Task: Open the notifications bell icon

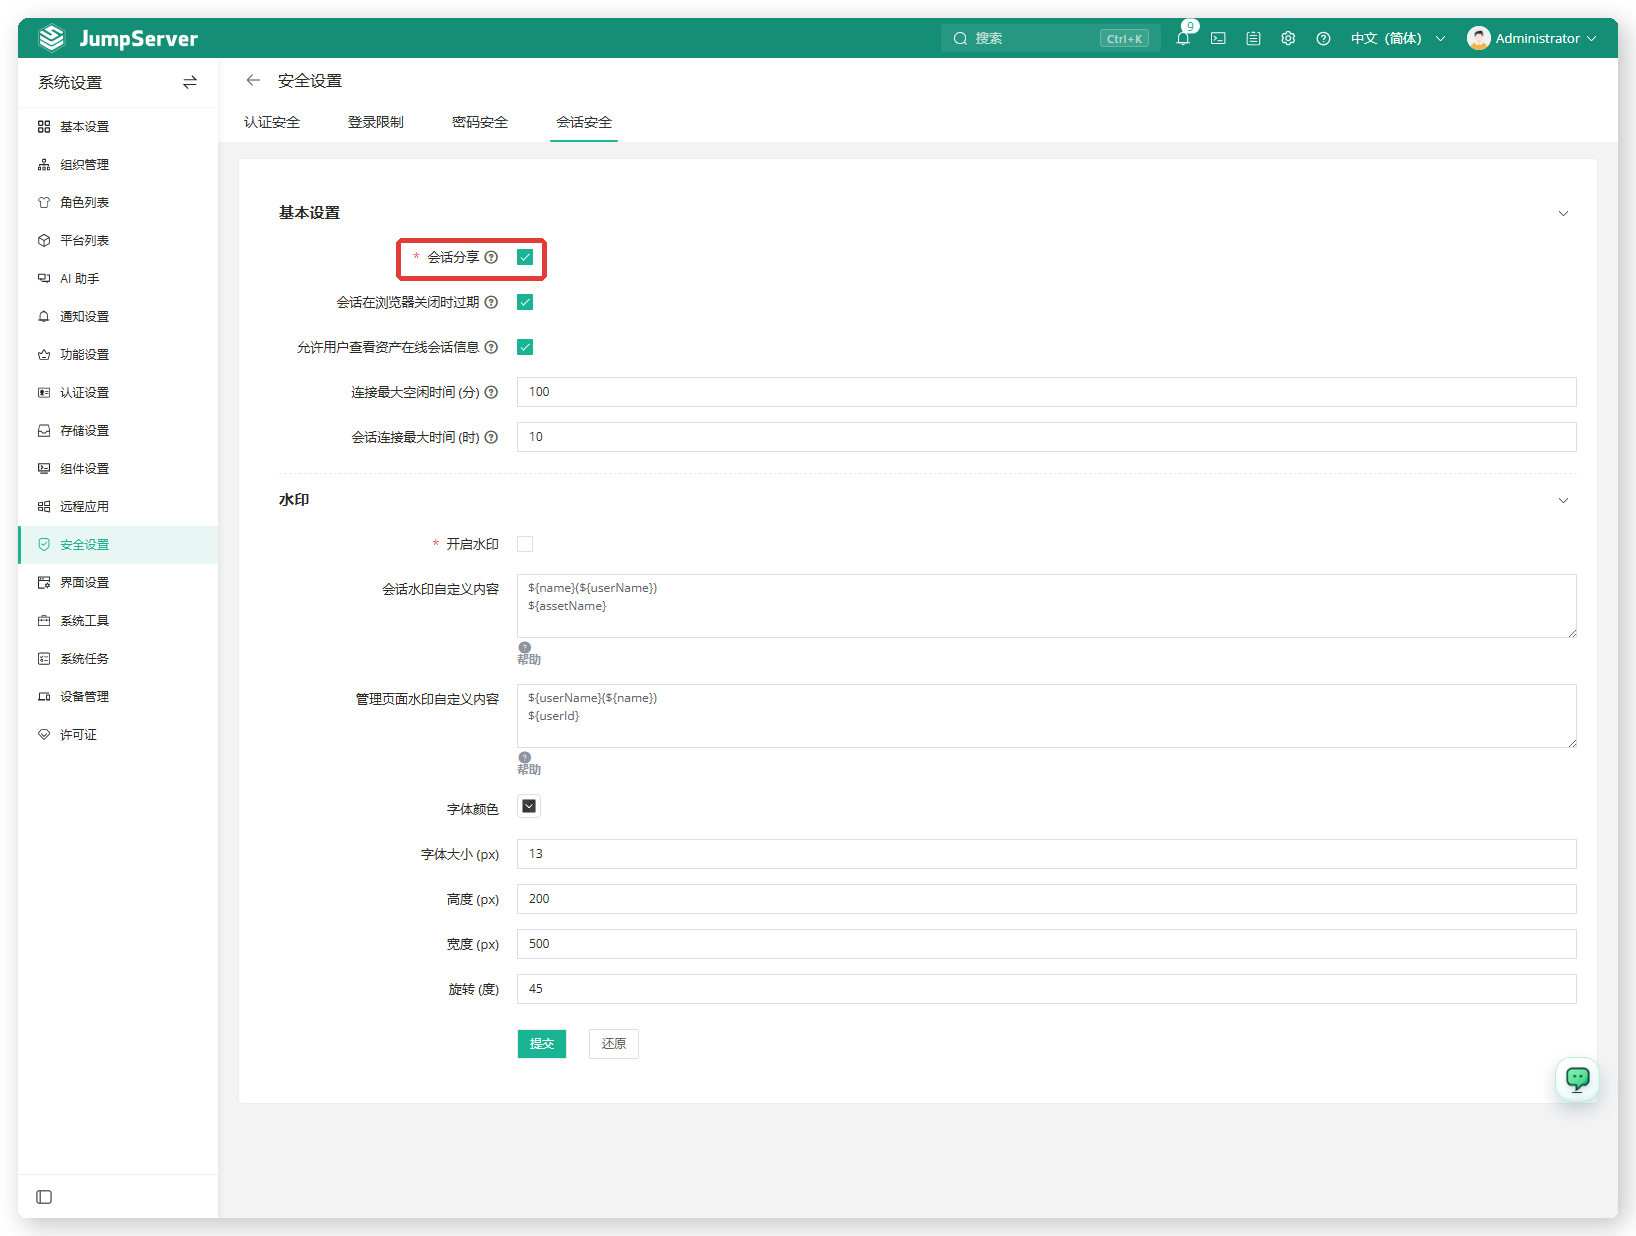Action: coord(1183,38)
